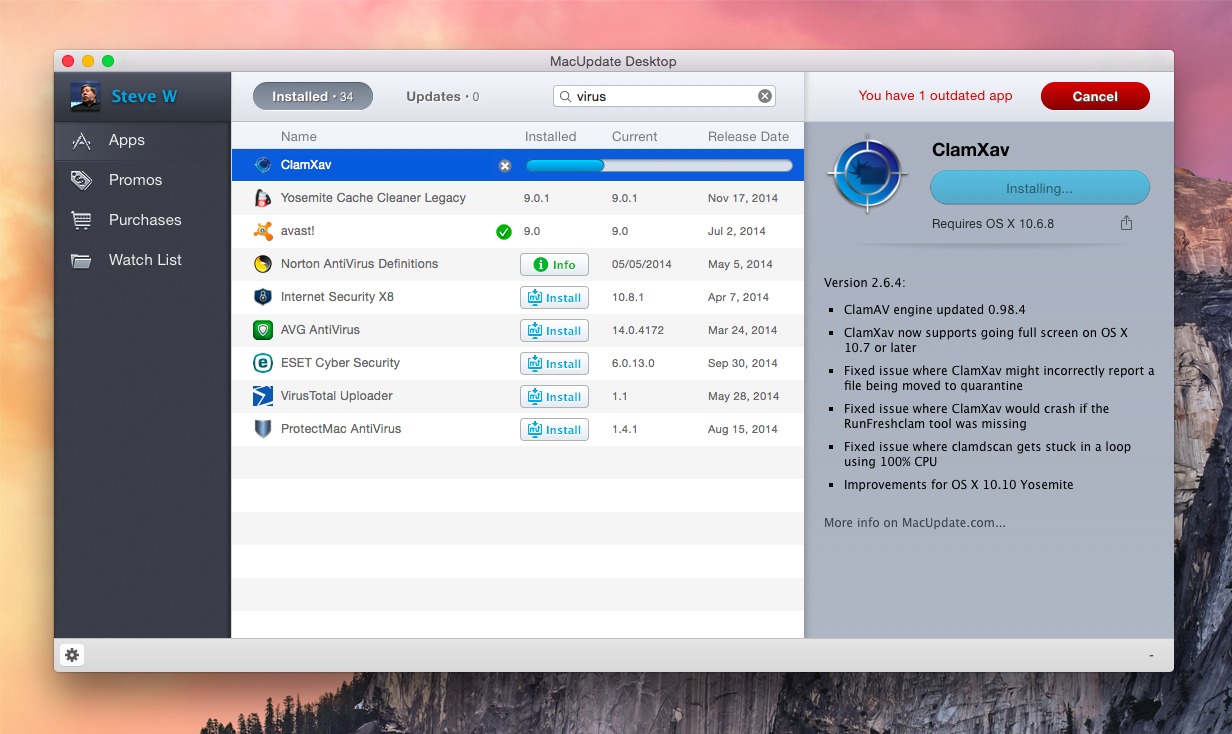This screenshot has height=734, width=1232.
Task: Select the AVG AntiVirus row name
Action: [320, 330]
